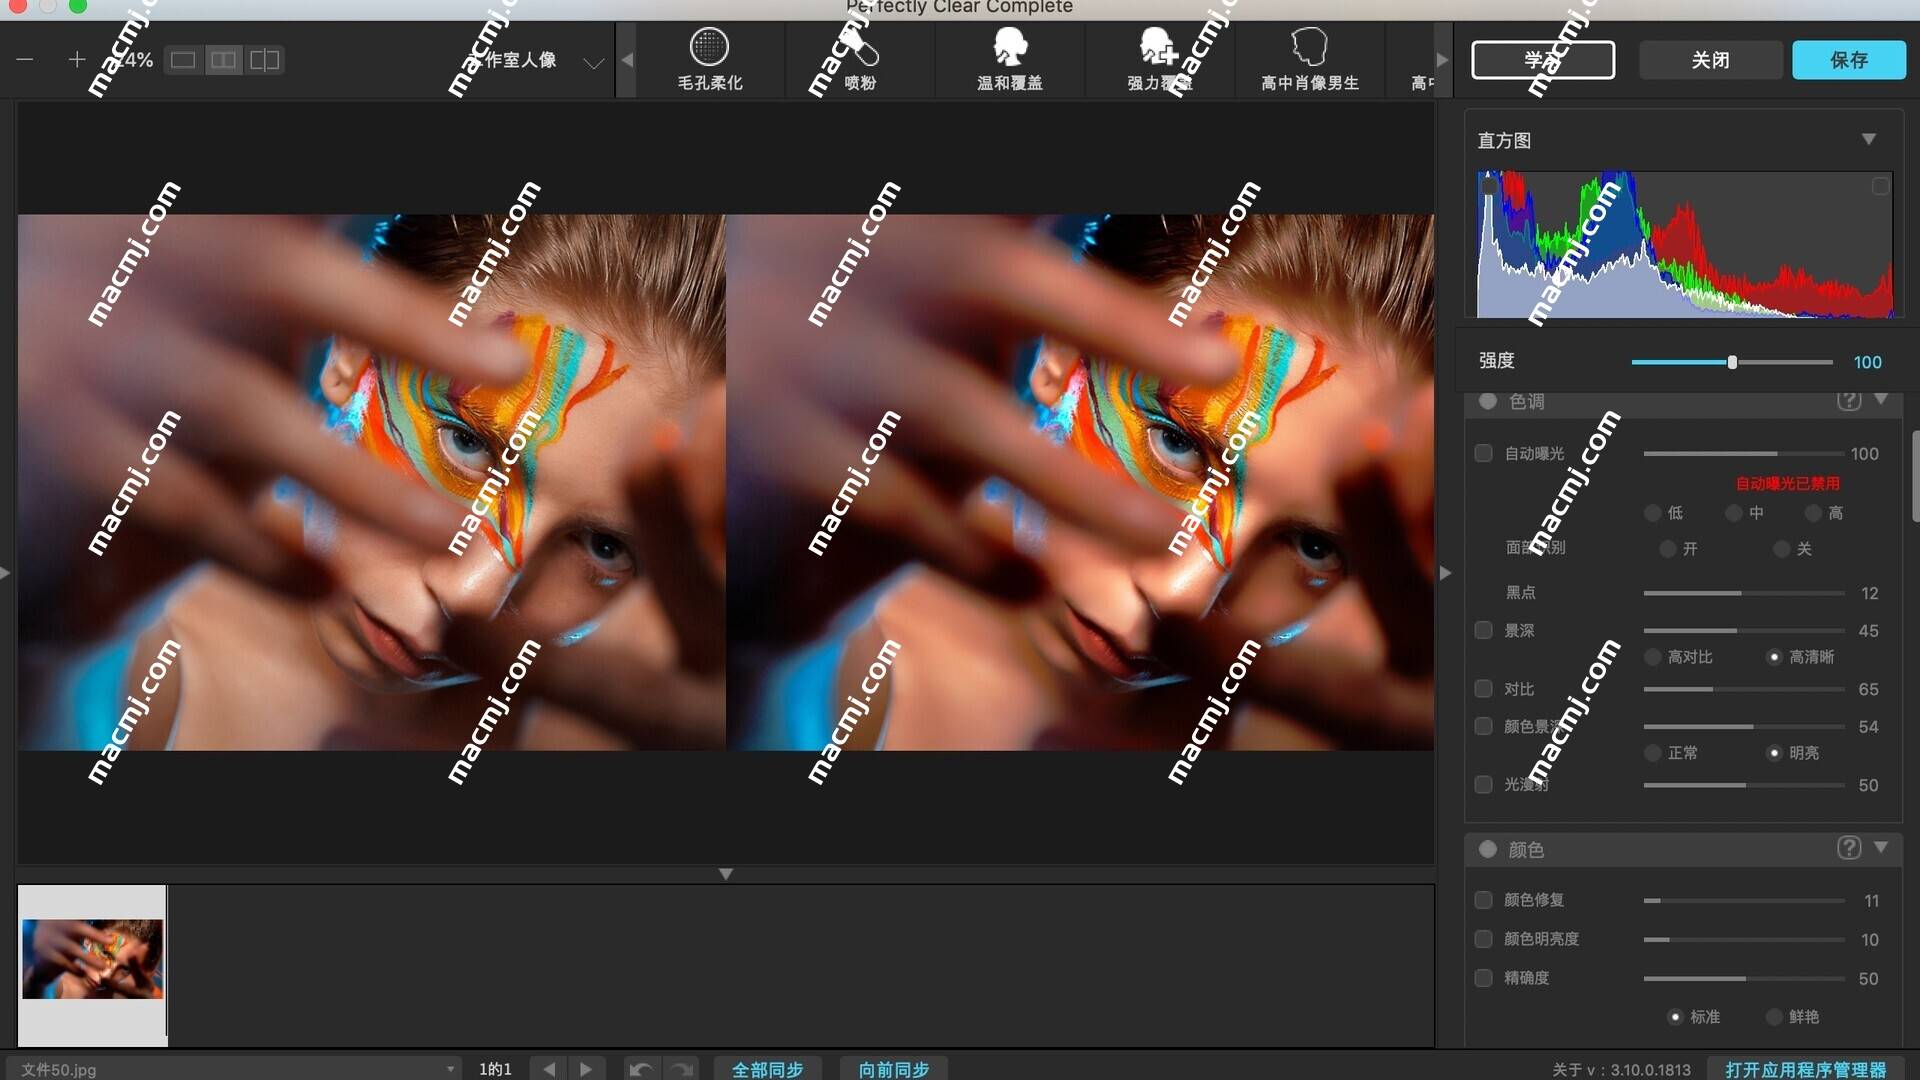
Task: Apply the 强力覆盖 preset
Action: coord(1160,60)
